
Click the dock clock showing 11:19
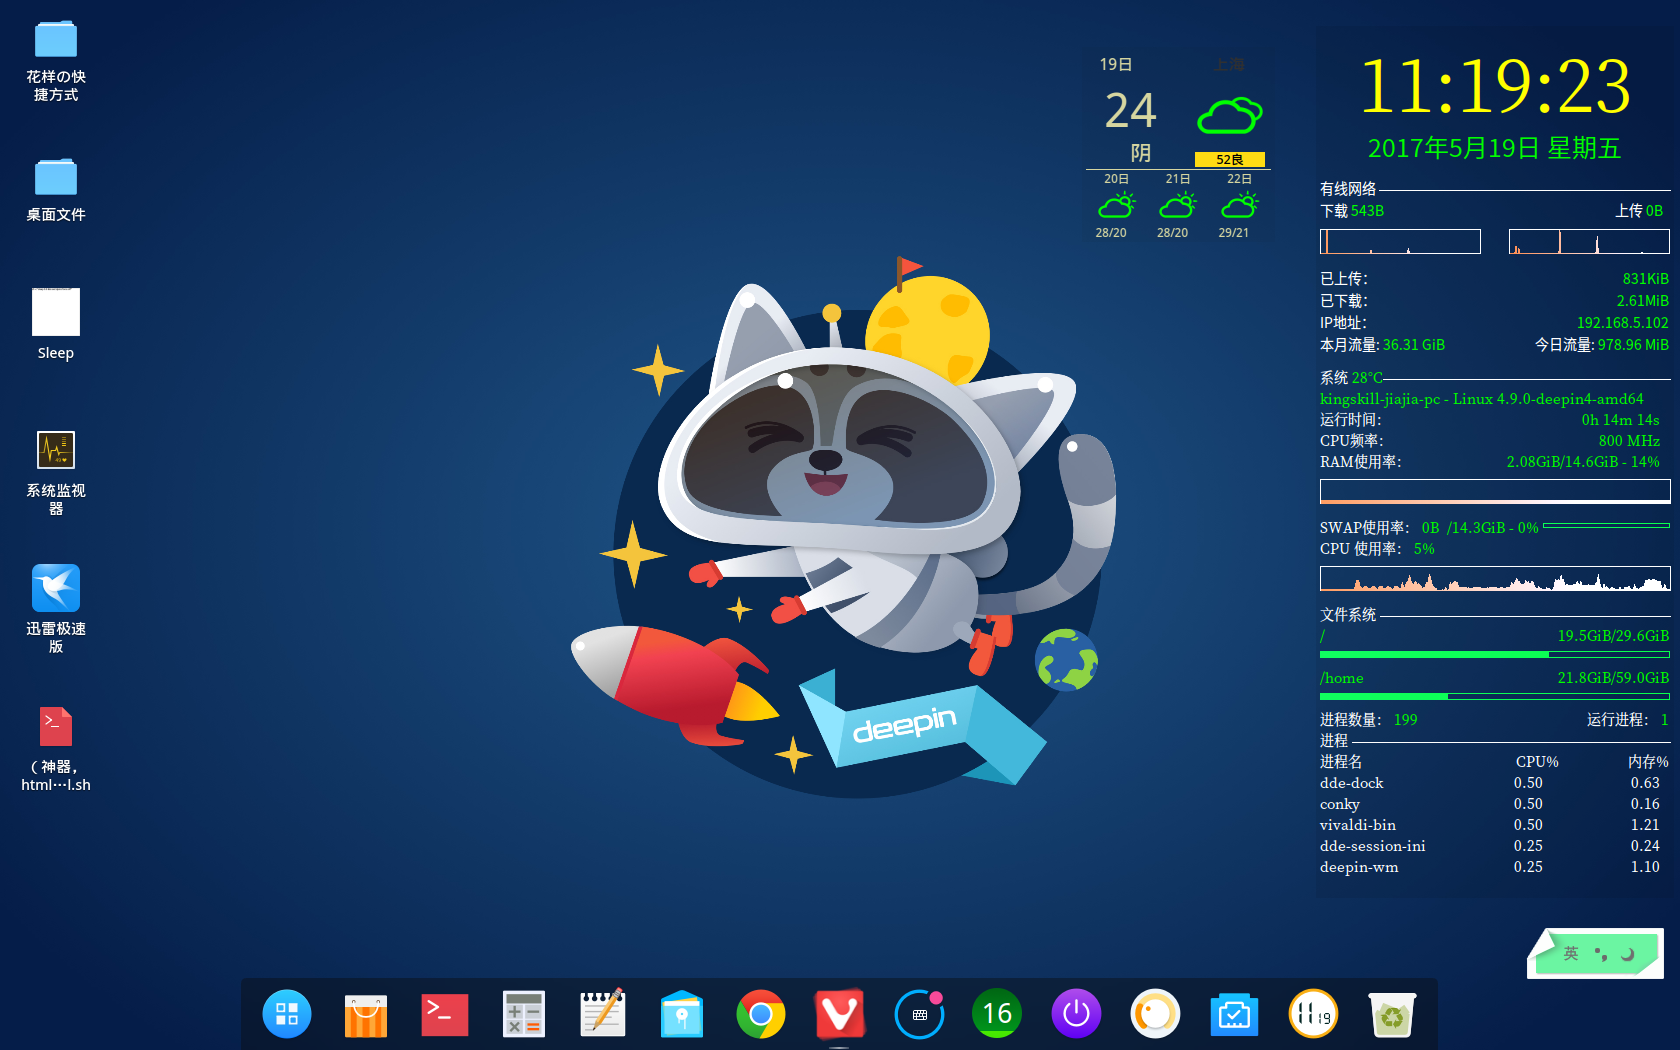tap(1313, 1014)
